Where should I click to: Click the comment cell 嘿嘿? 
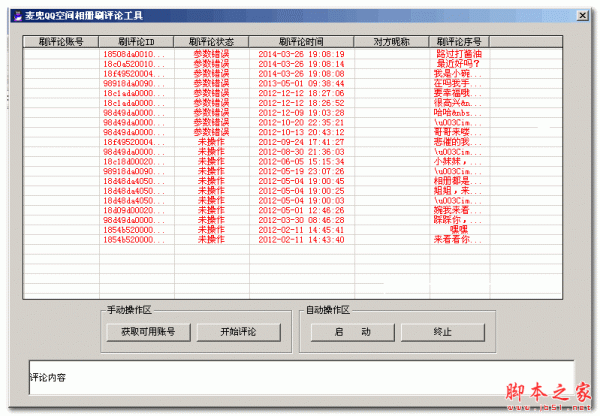[x=459, y=230]
